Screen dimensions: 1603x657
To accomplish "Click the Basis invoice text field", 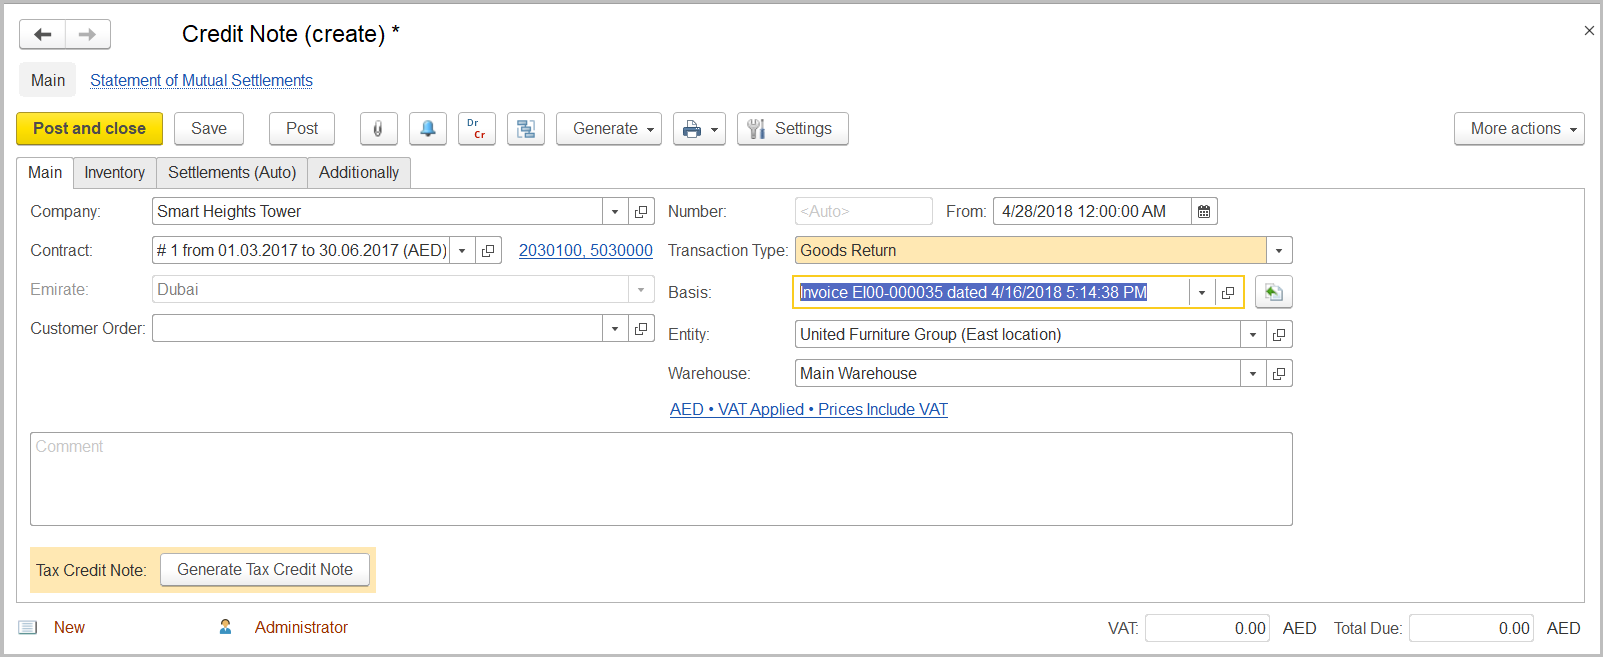I will pos(992,292).
